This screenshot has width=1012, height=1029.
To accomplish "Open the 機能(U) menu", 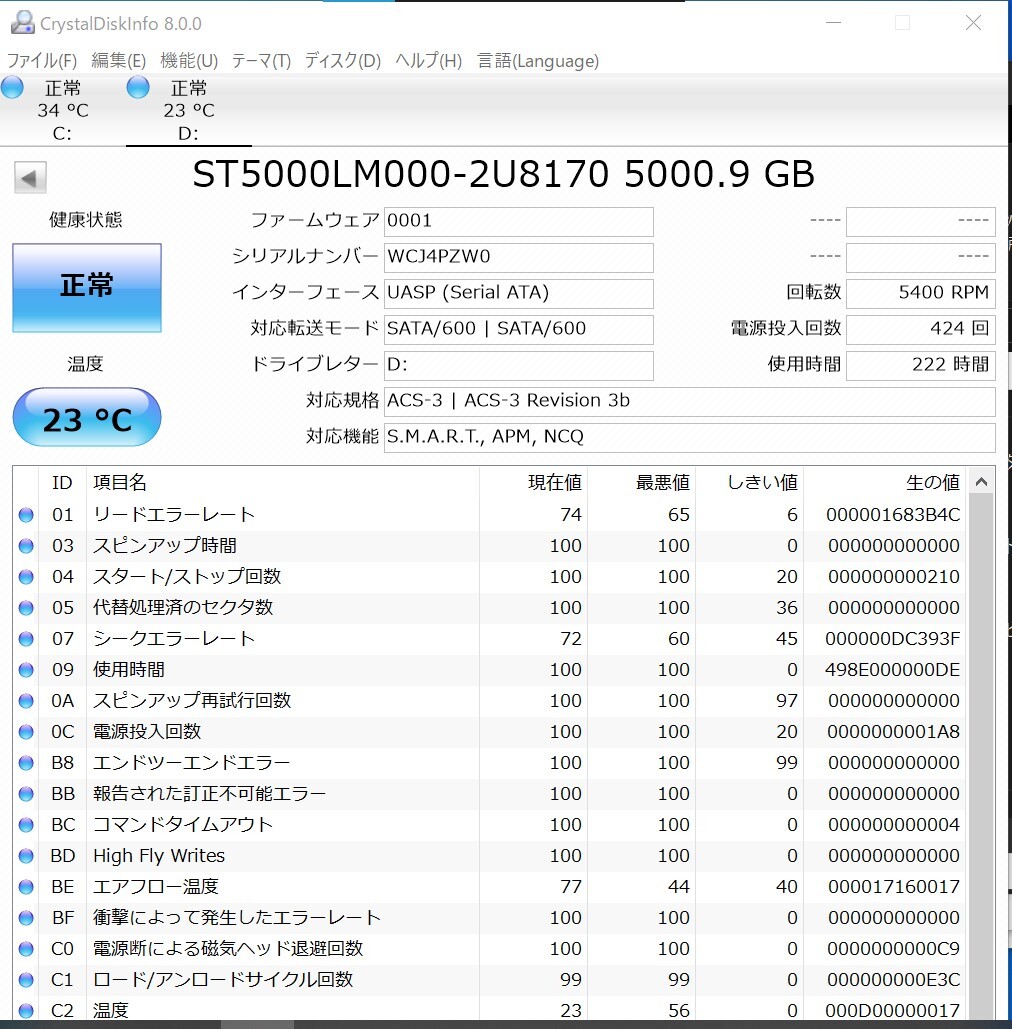I will (x=189, y=61).
